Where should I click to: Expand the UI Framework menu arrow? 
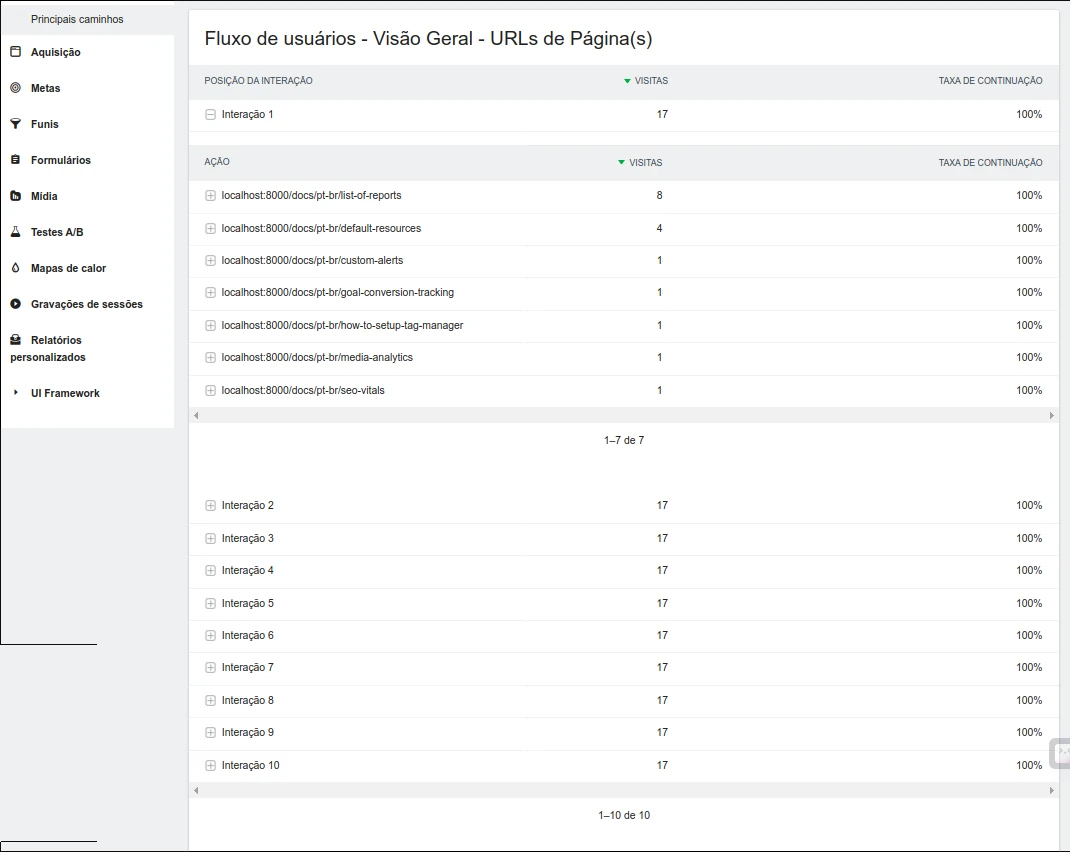(15, 393)
